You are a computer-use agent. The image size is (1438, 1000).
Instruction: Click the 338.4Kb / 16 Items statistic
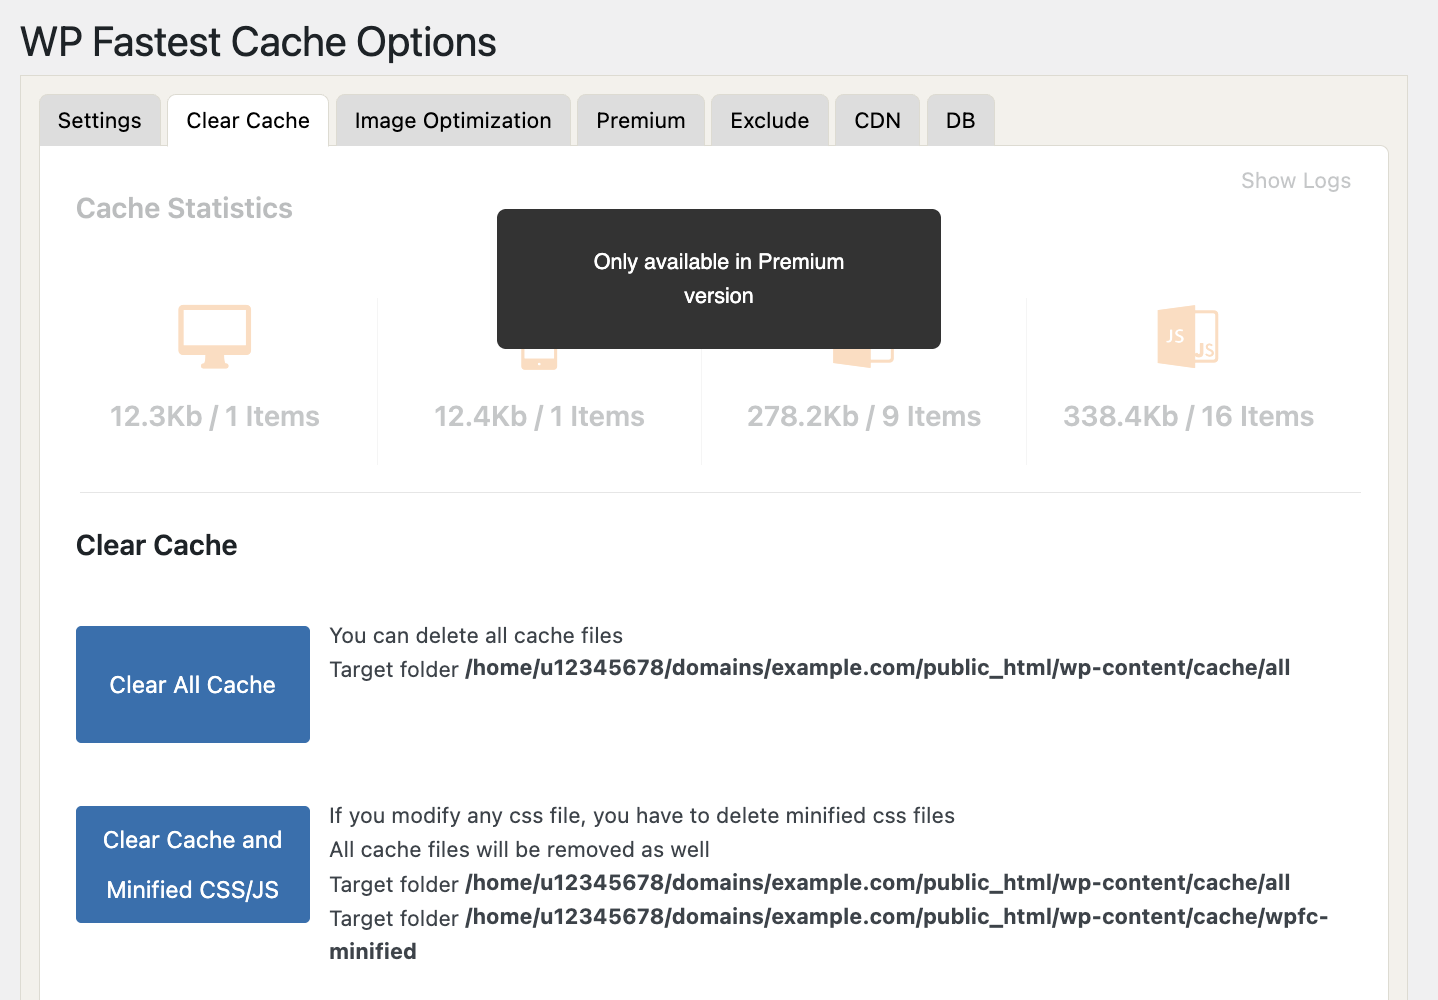pos(1187,416)
